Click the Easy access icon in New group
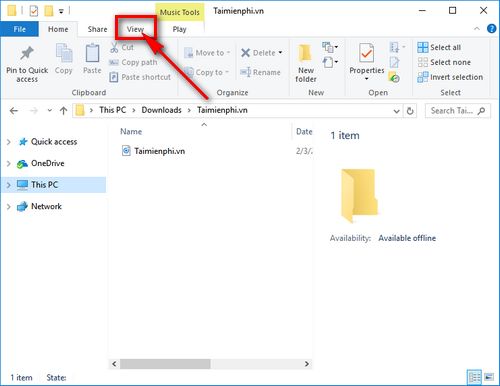The width and height of the screenshot is (500, 386). 328,62
